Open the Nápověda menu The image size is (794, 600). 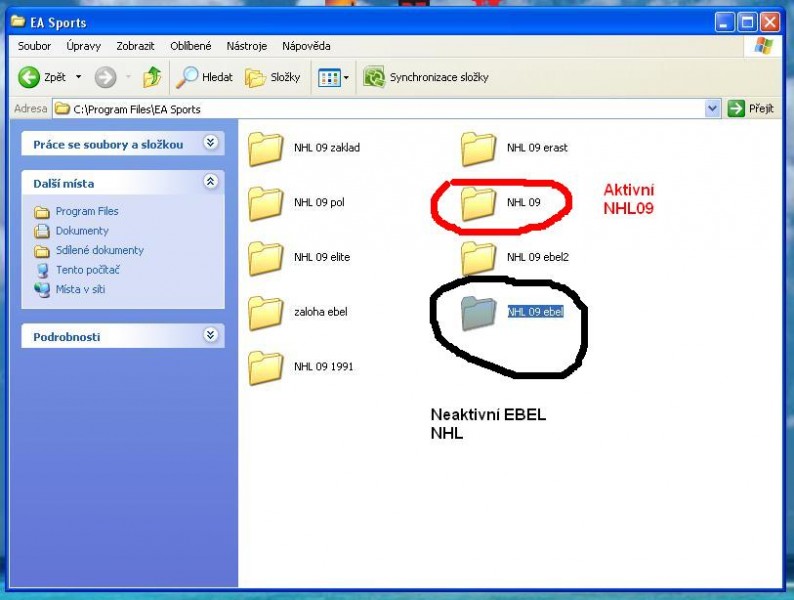tap(306, 46)
